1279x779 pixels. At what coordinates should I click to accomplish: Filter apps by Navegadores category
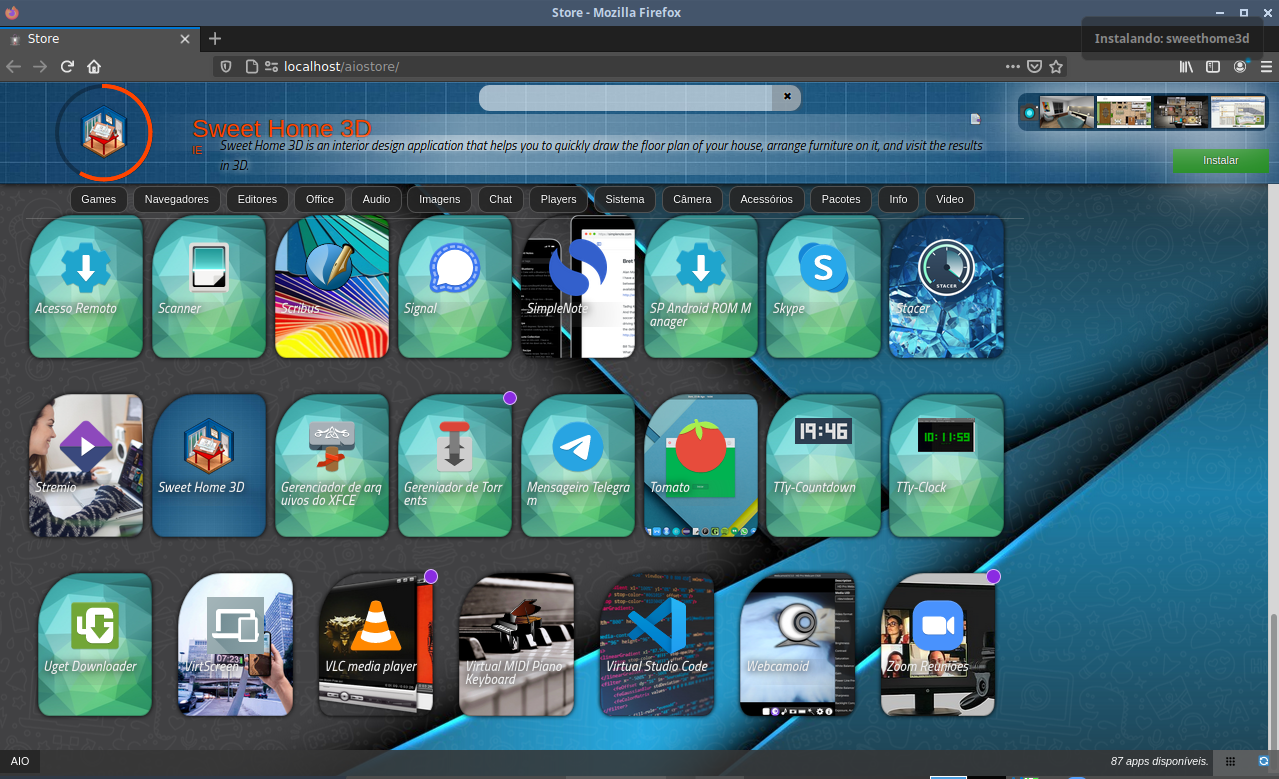tap(177, 199)
